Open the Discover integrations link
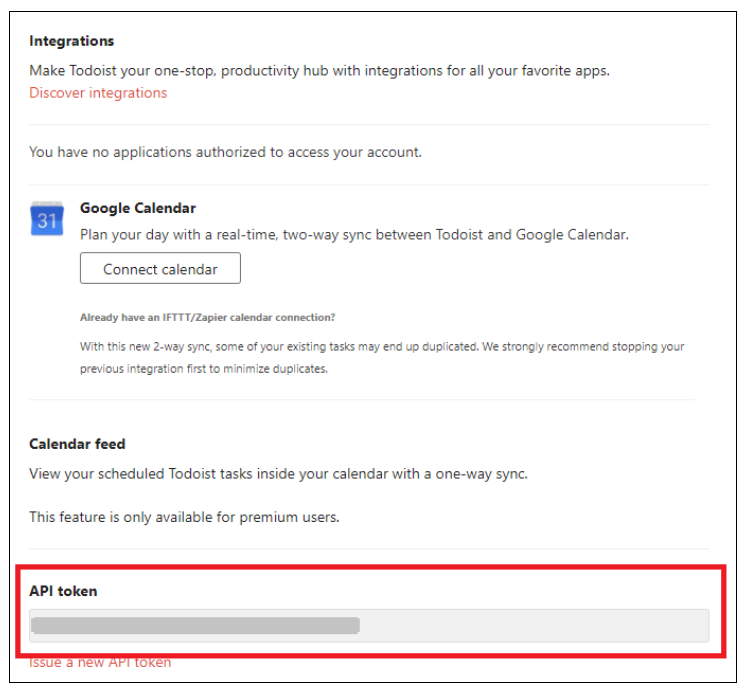 click(98, 93)
